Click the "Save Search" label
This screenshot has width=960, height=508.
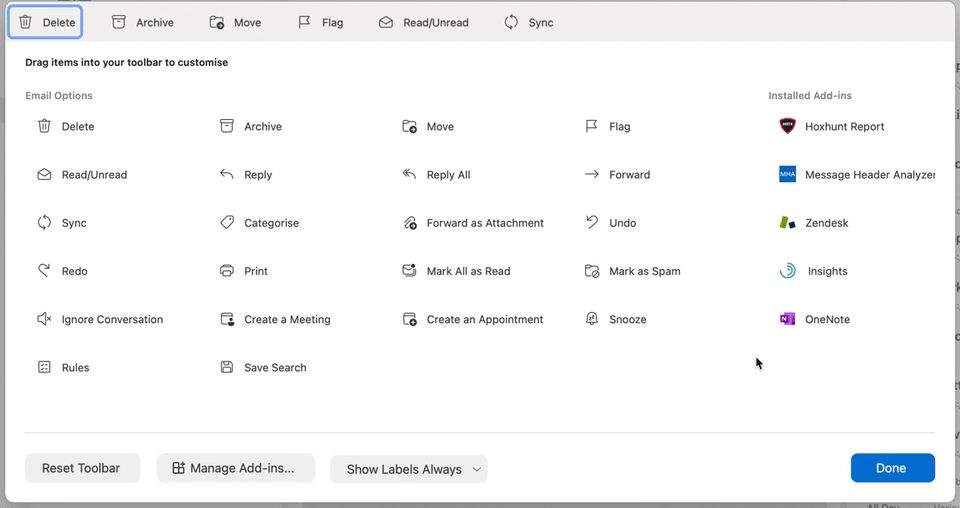point(275,367)
